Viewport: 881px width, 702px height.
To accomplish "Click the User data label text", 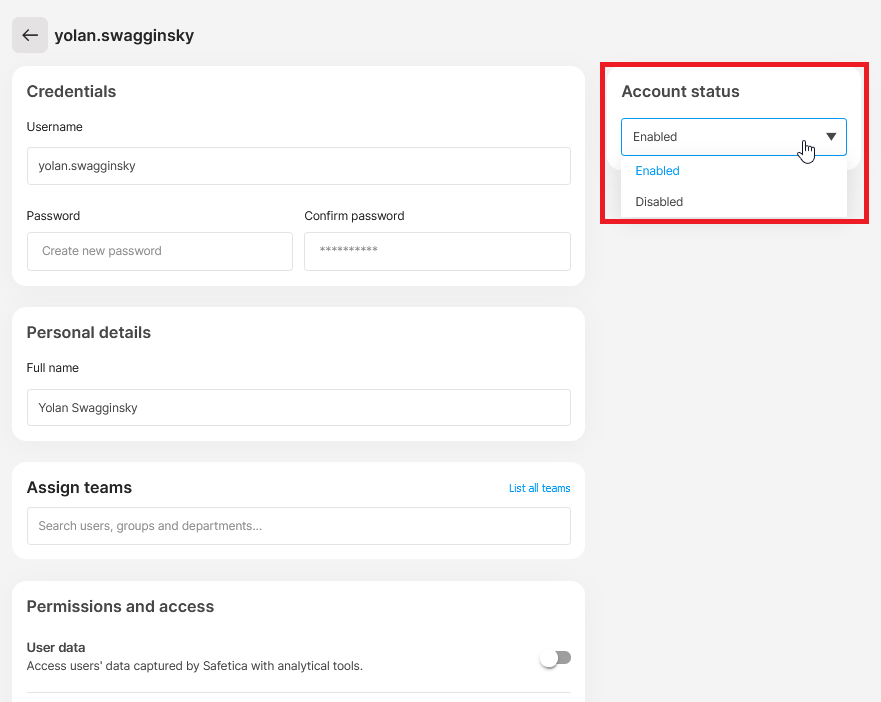I will tap(56, 647).
